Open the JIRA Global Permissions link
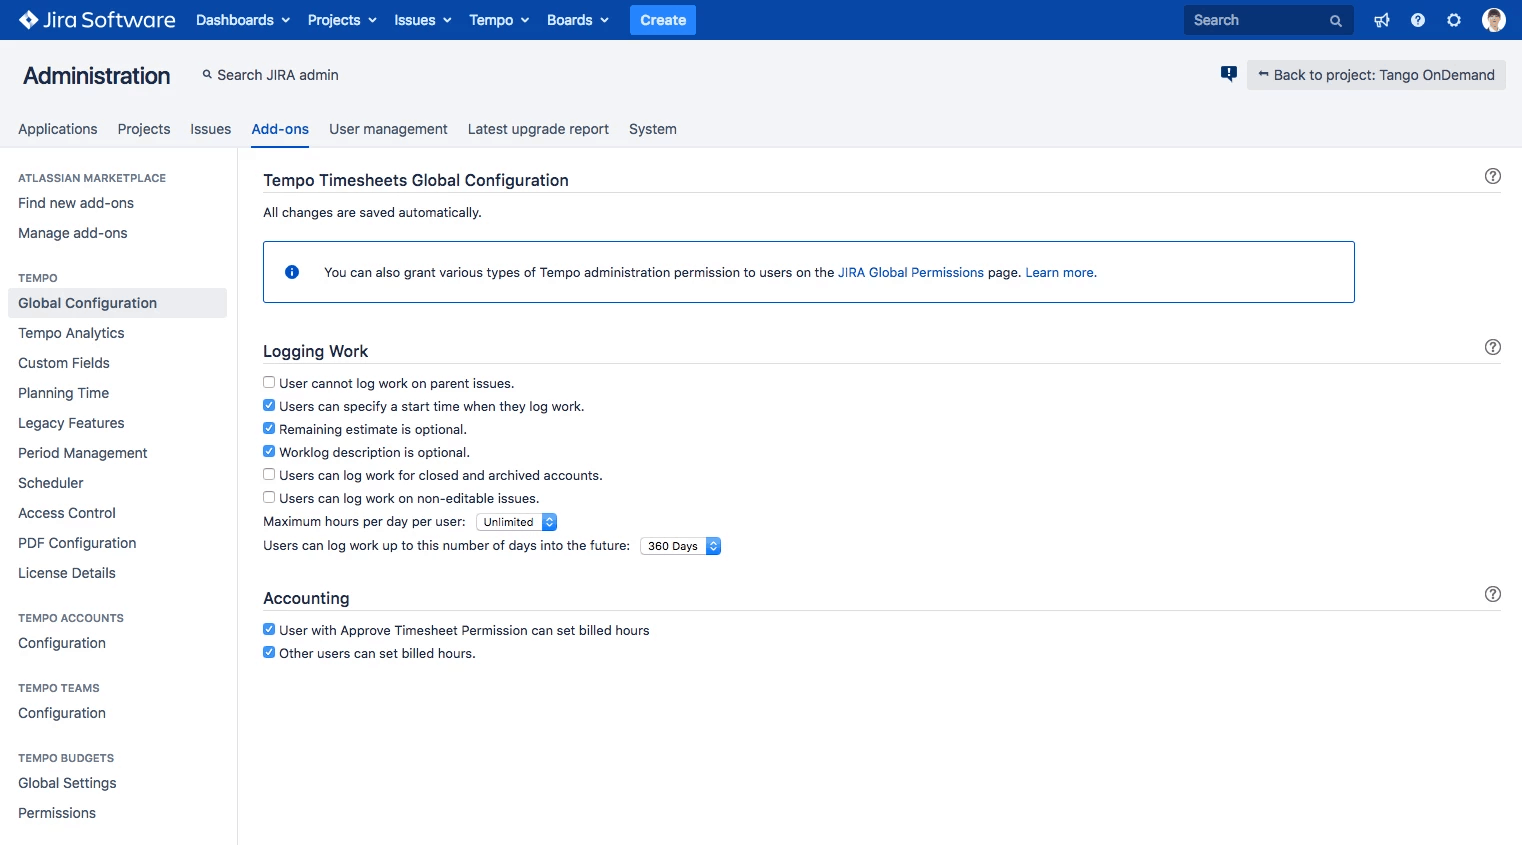 tap(910, 272)
